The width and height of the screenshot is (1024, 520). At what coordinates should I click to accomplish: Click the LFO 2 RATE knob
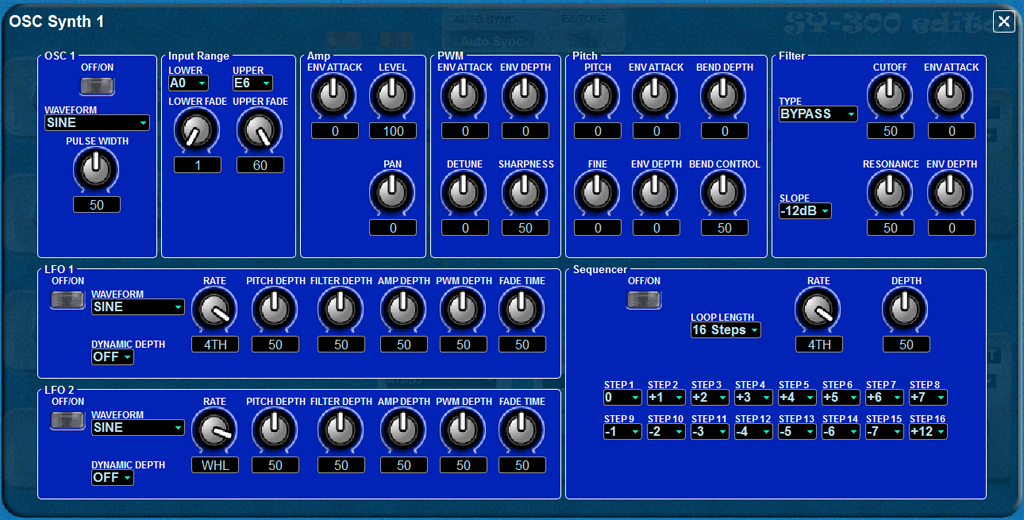[214, 430]
